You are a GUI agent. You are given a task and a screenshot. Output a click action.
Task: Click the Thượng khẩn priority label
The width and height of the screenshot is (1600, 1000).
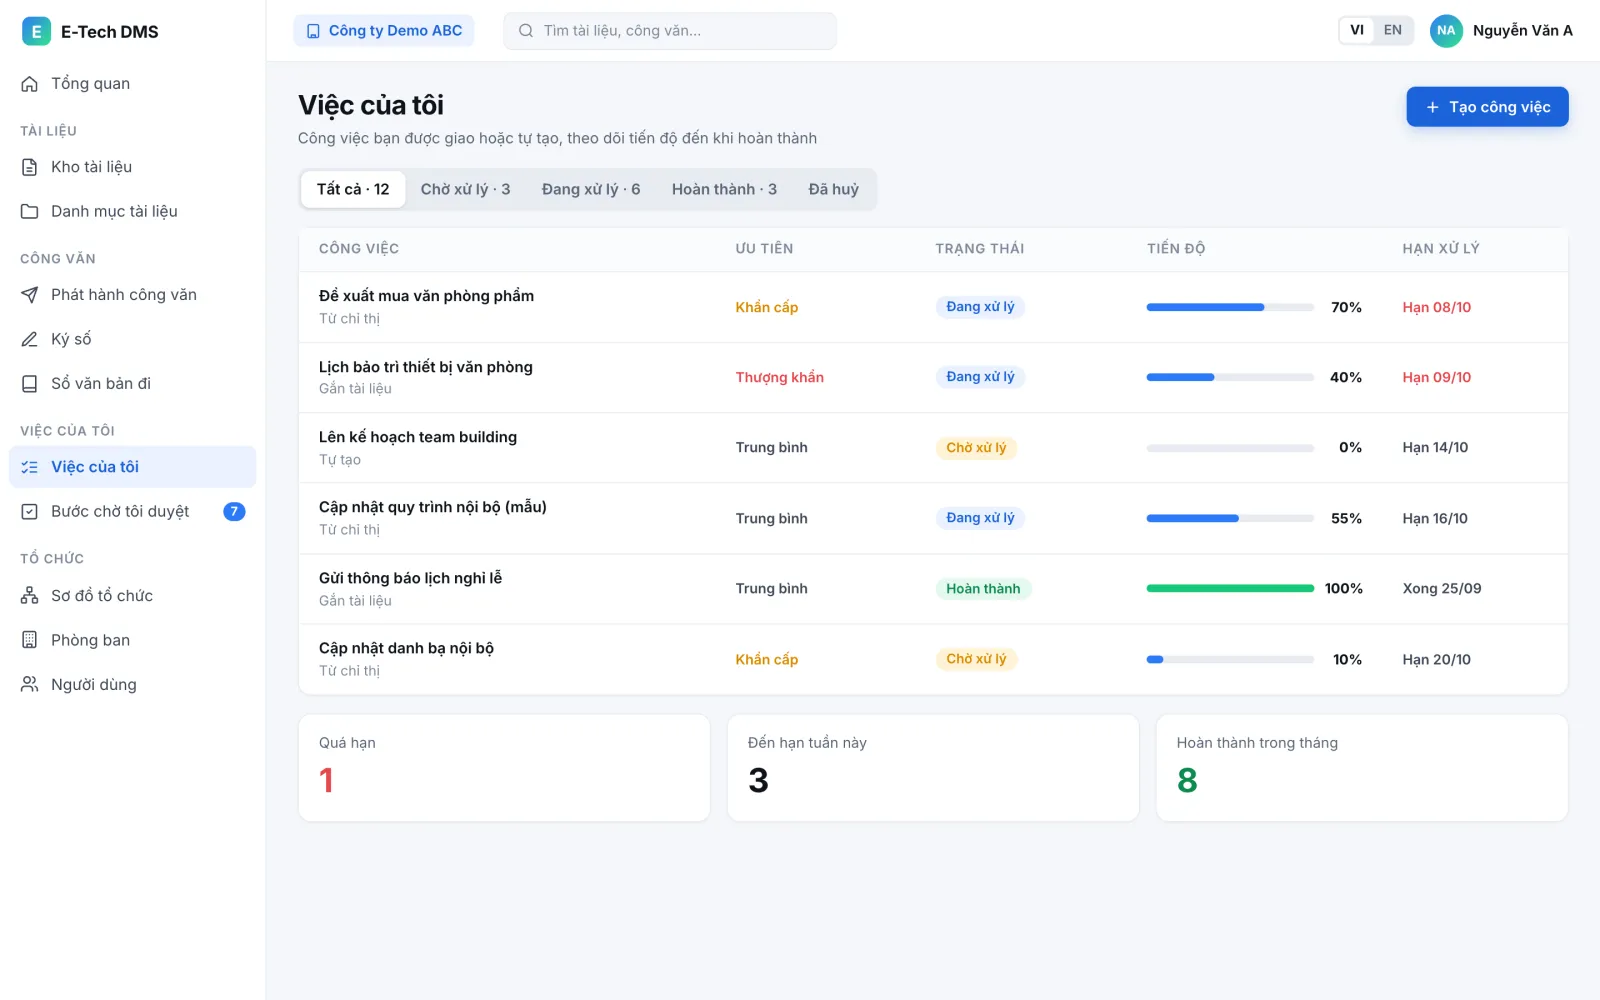[x=780, y=377]
